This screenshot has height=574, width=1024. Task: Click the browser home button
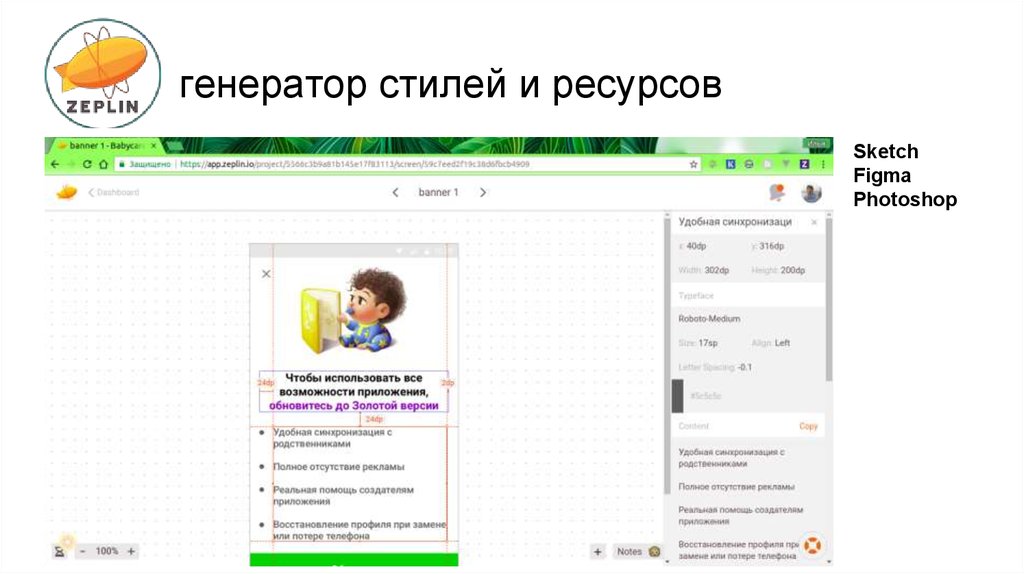(103, 165)
